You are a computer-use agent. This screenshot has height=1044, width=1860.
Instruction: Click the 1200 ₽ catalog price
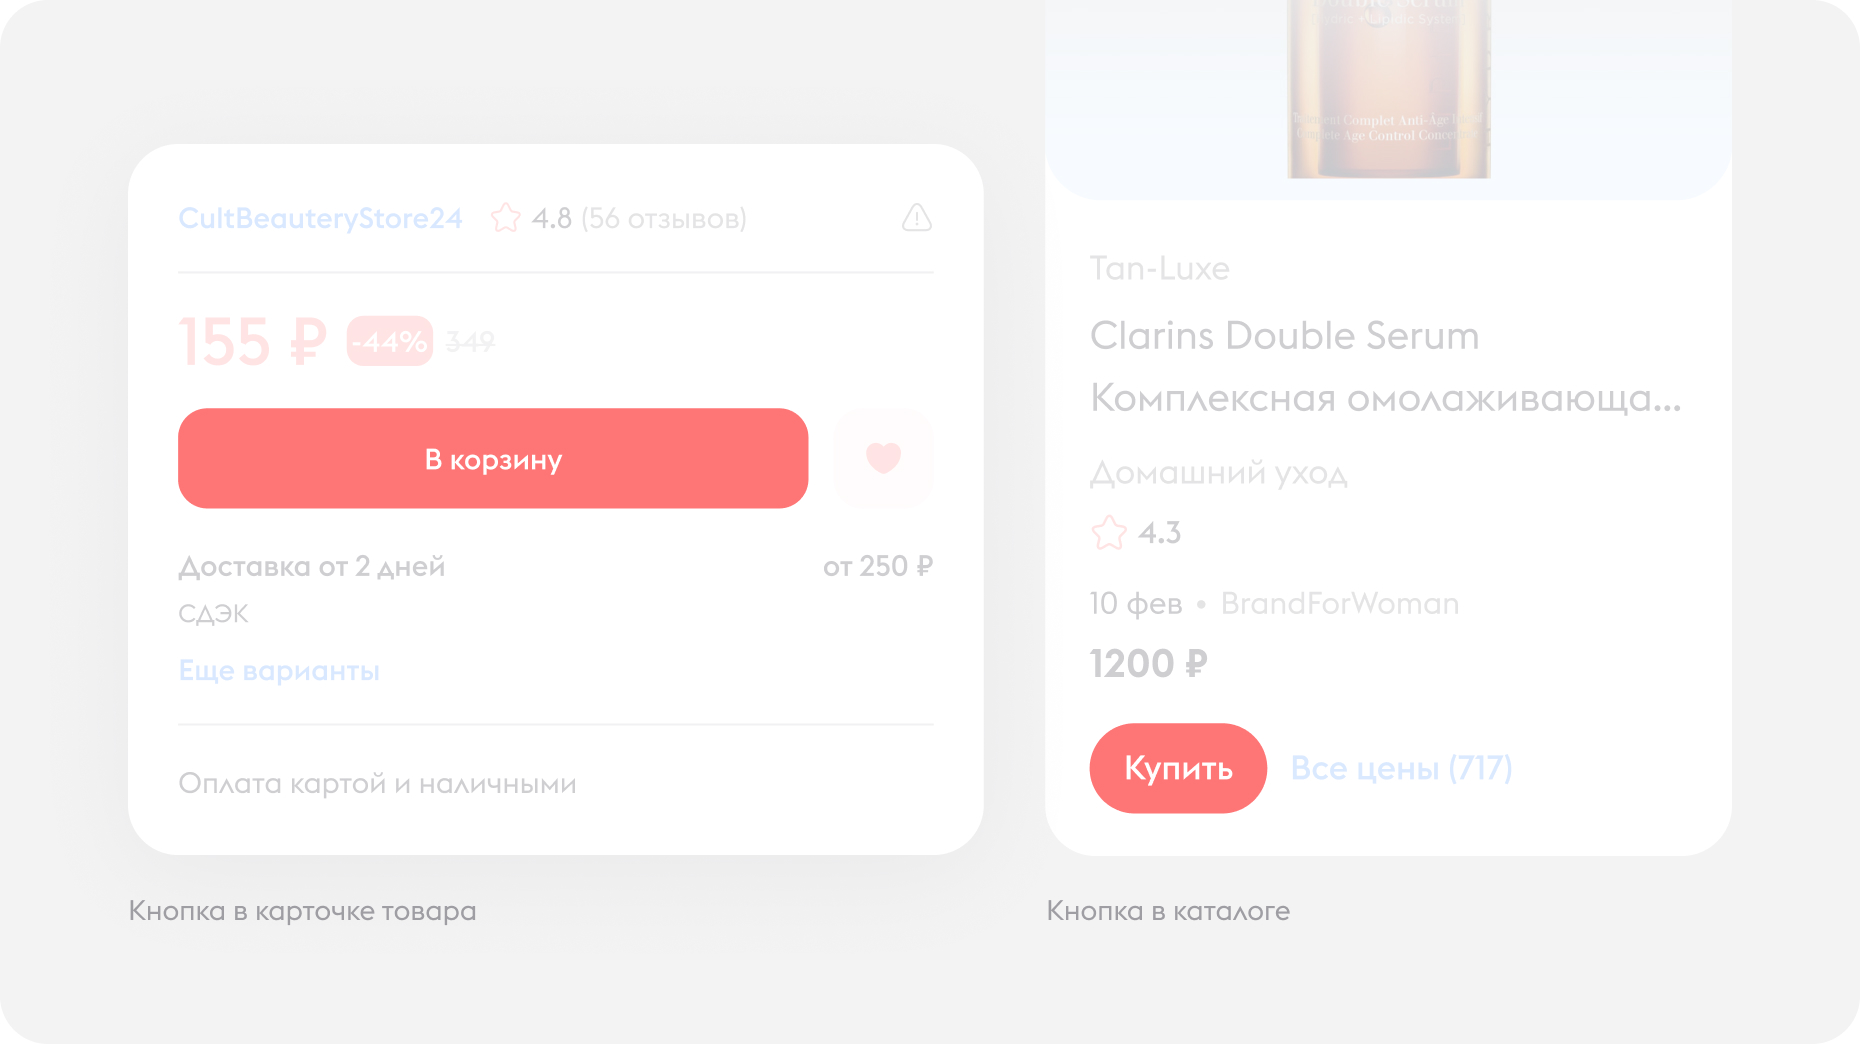coord(1148,663)
